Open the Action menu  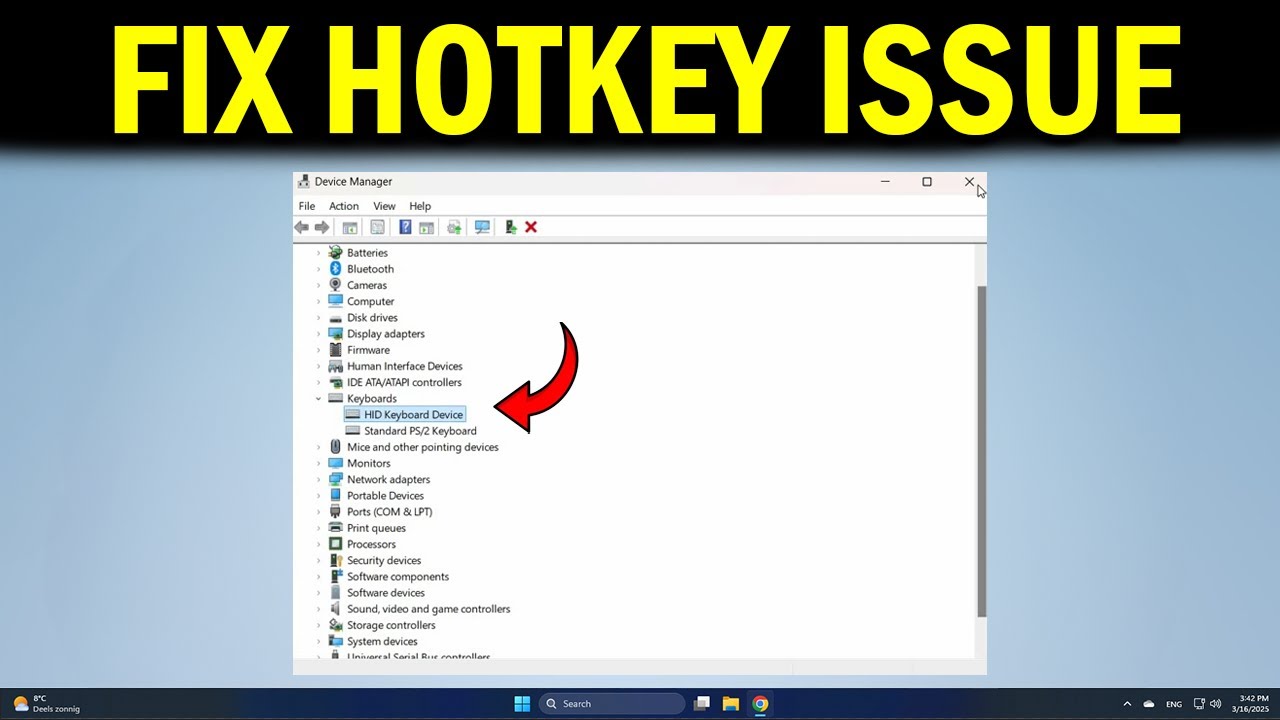click(344, 206)
